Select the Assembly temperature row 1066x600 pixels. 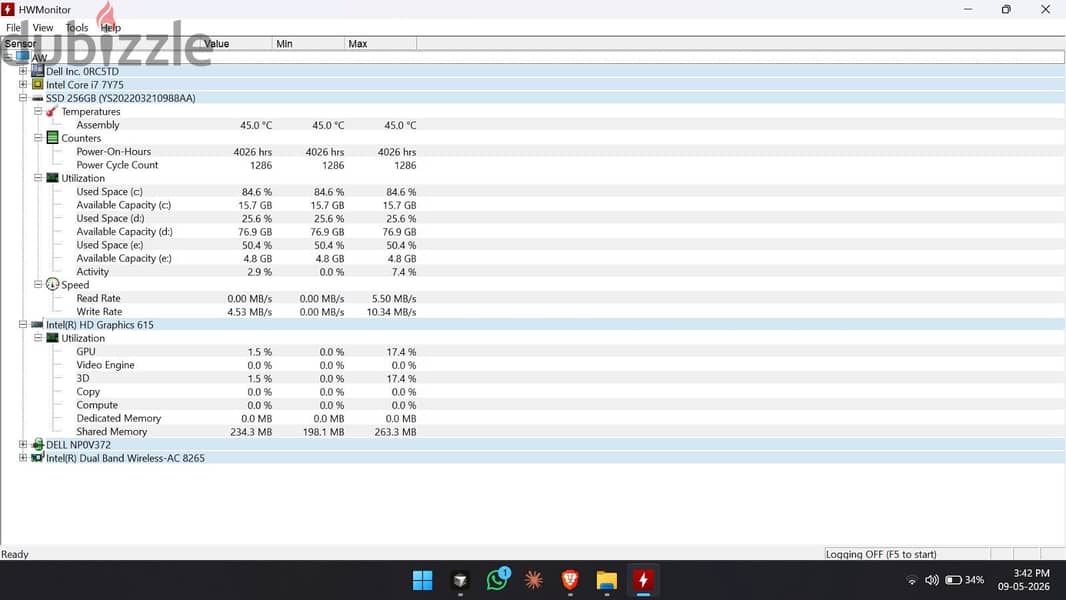coord(533,125)
